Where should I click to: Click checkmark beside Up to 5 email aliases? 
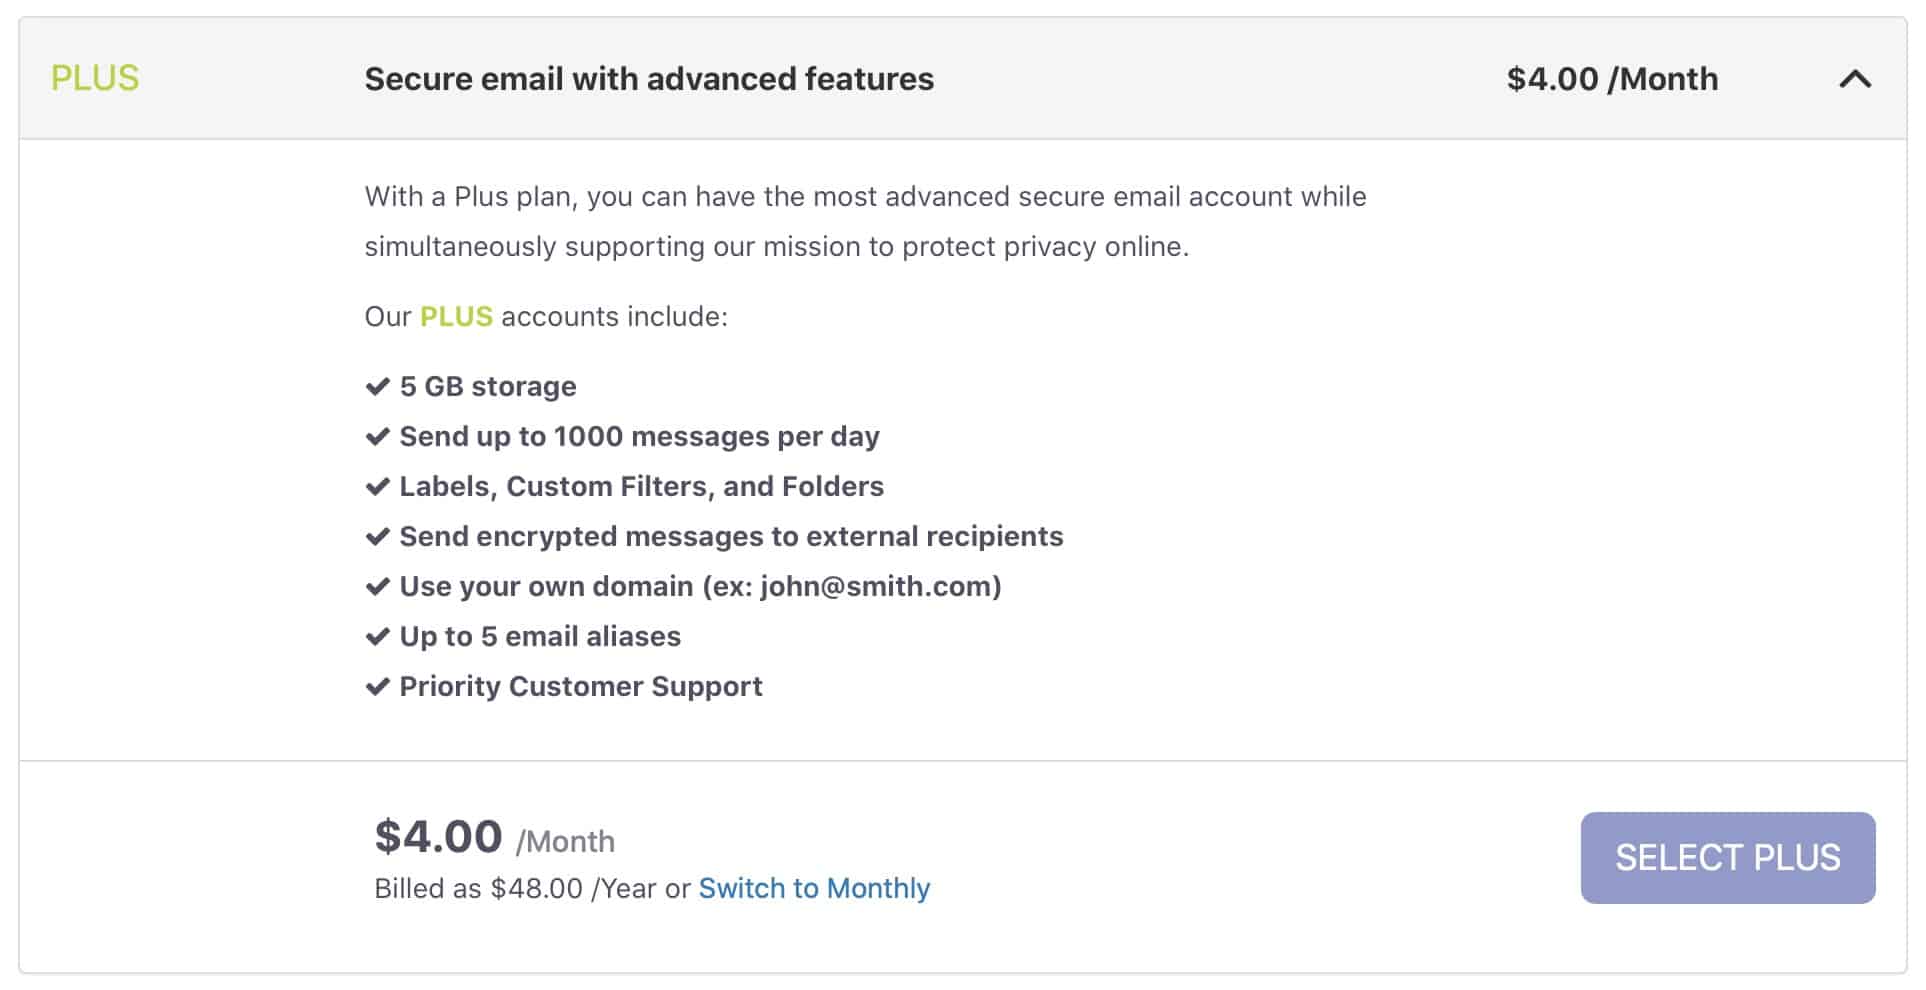tap(377, 636)
